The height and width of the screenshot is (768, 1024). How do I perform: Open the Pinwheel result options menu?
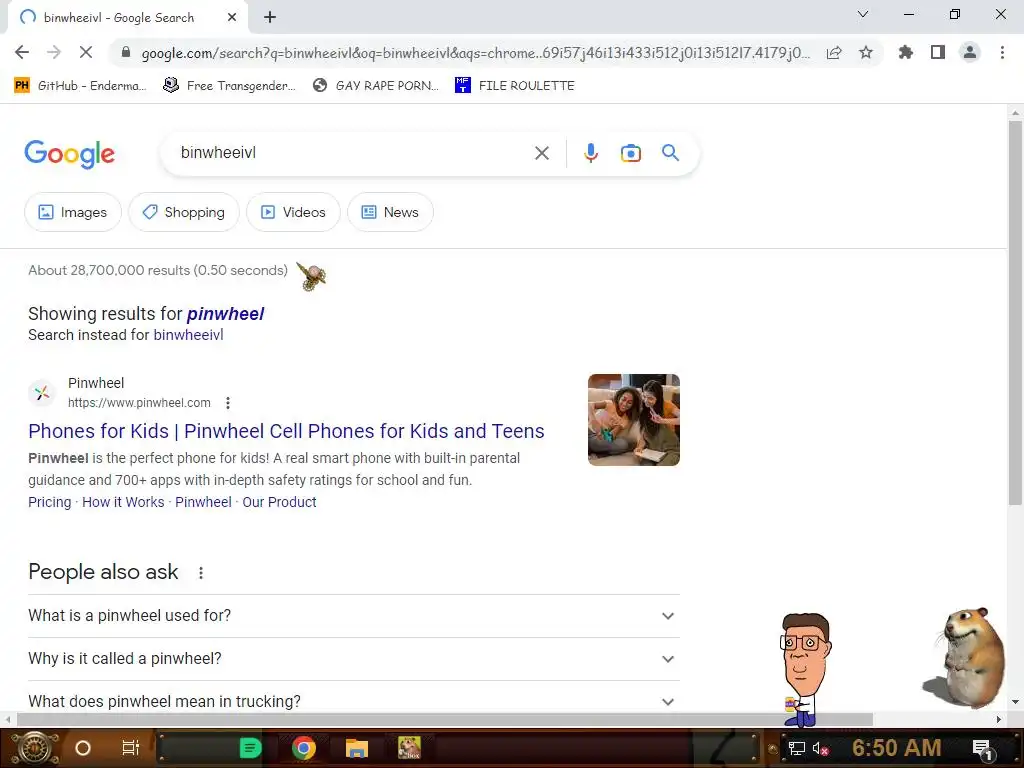coord(228,403)
